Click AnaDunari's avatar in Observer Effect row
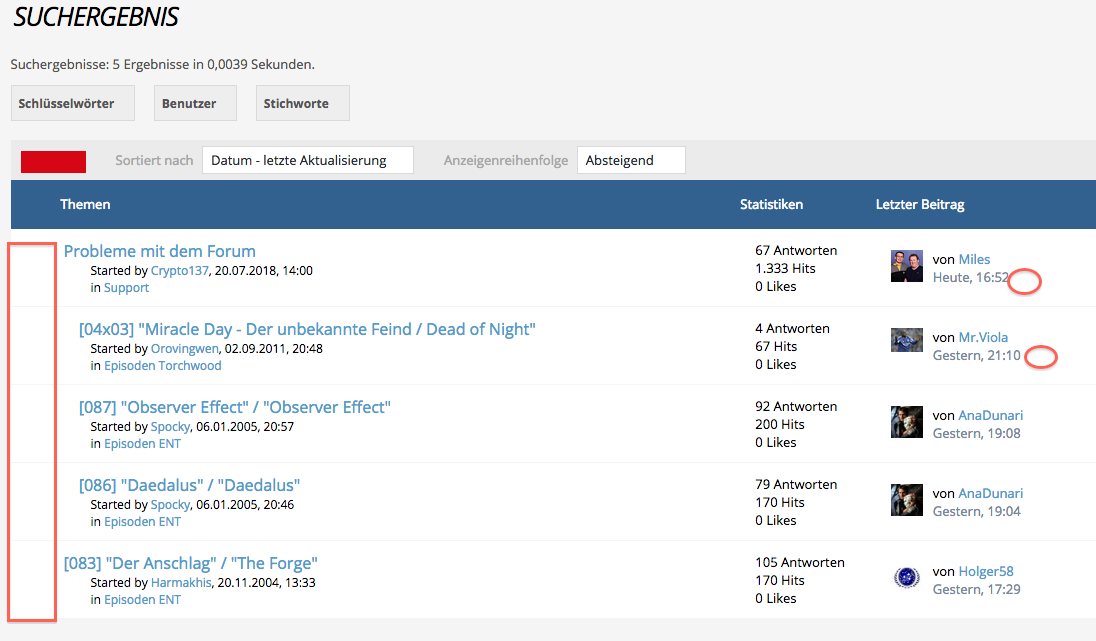Image resolution: width=1096 pixels, height=641 pixels. pos(906,422)
